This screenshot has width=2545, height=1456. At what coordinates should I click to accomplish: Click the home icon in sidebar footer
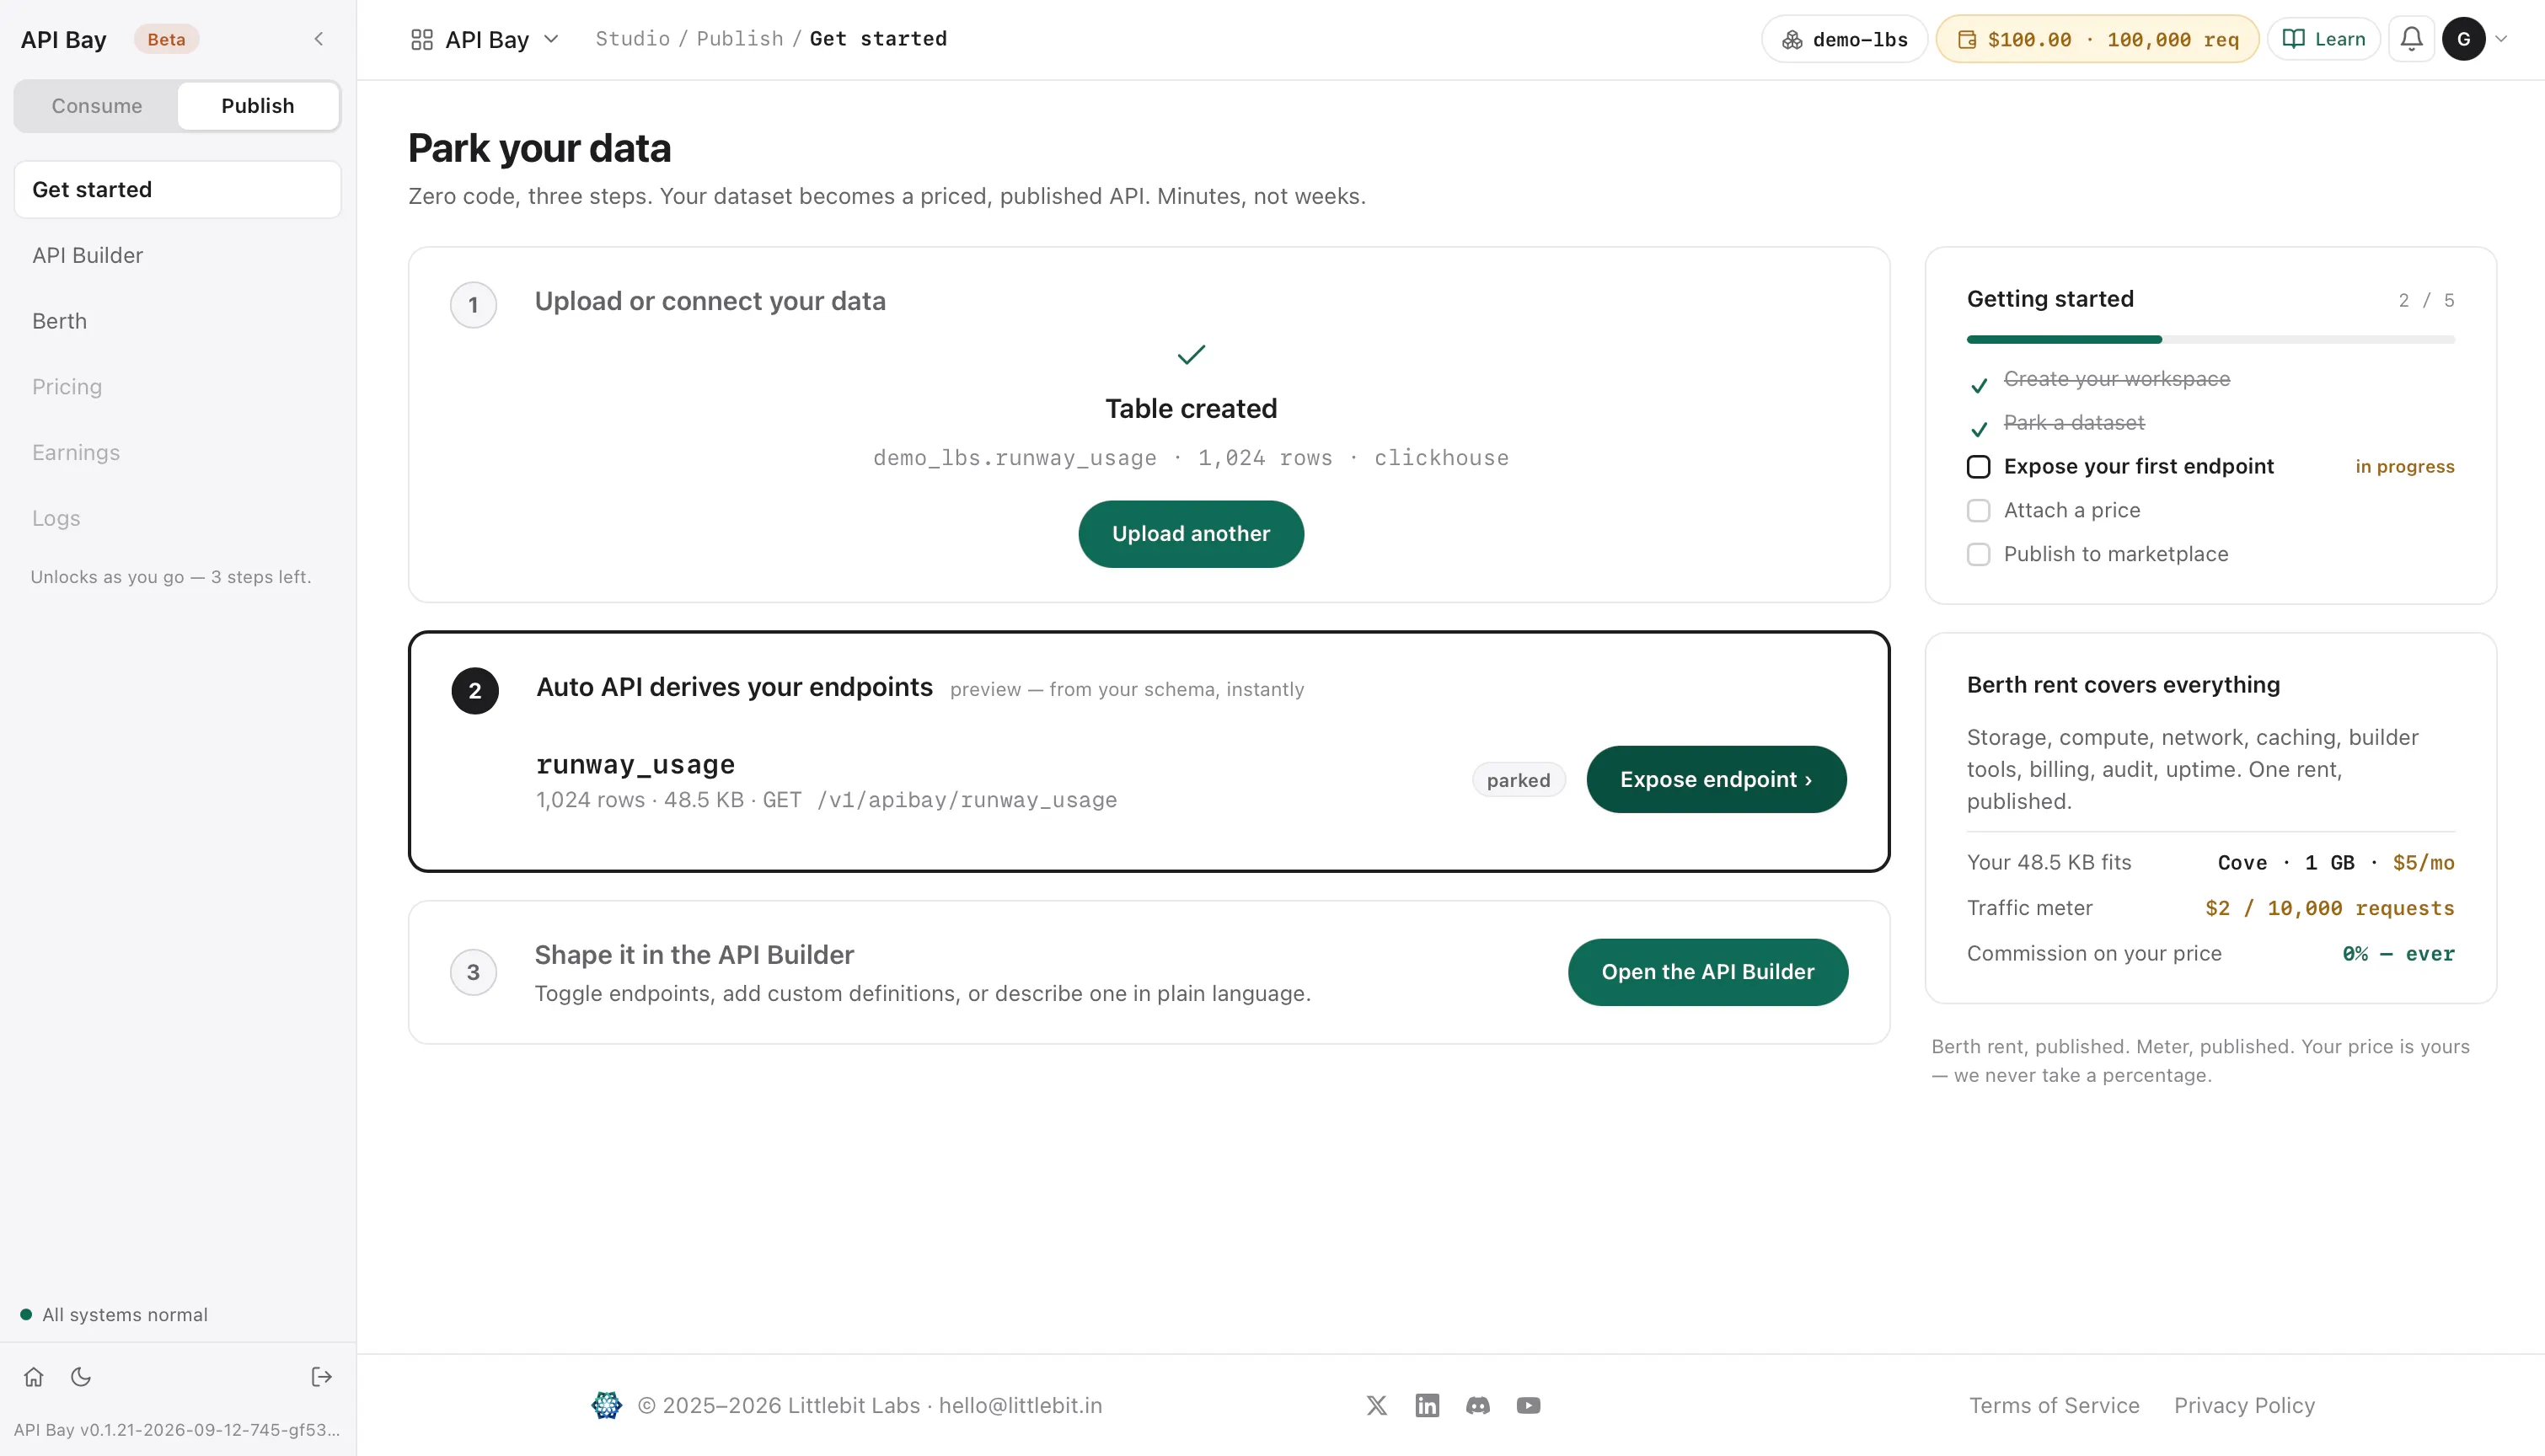pyautogui.click(x=34, y=1377)
